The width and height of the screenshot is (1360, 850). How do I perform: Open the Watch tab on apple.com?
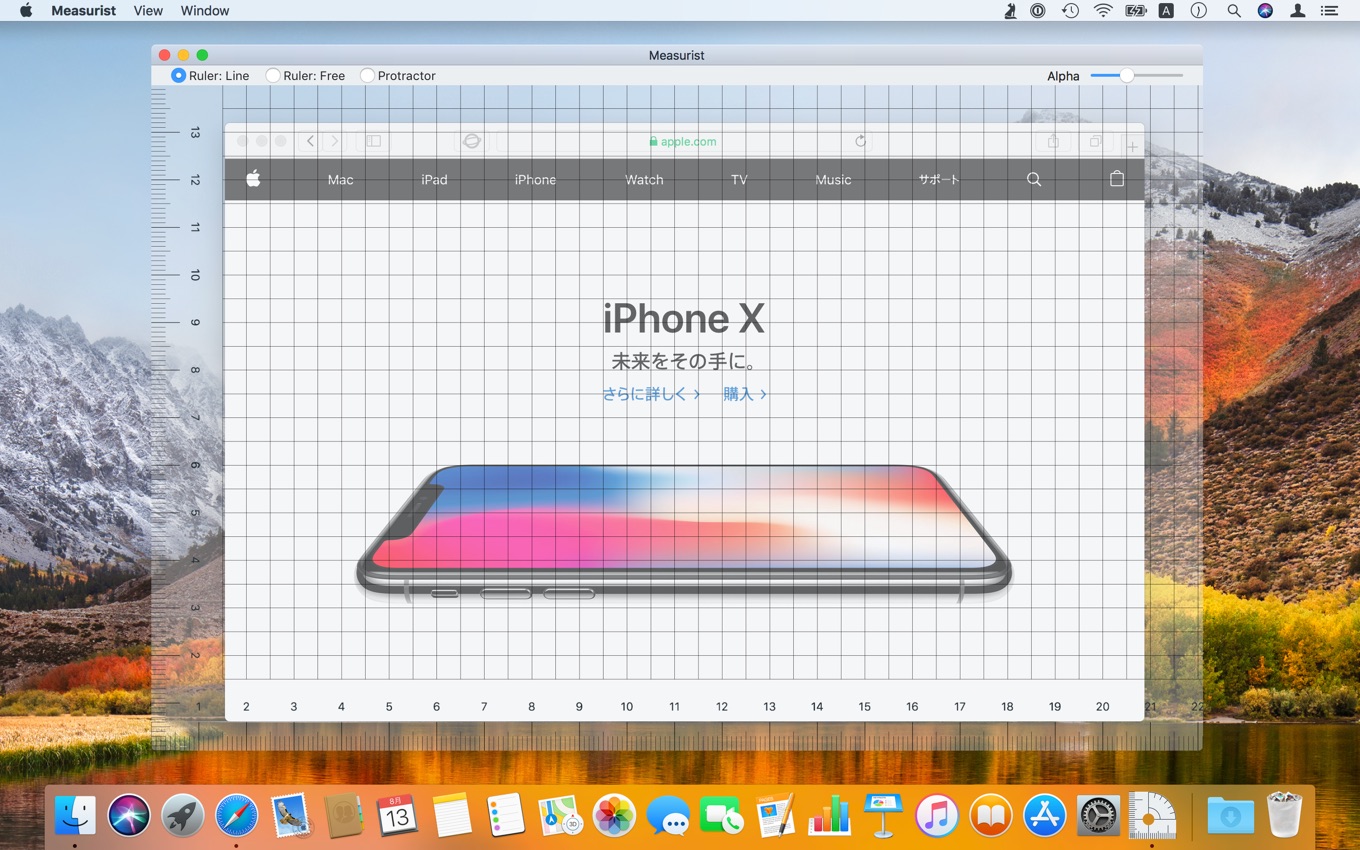click(644, 180)
